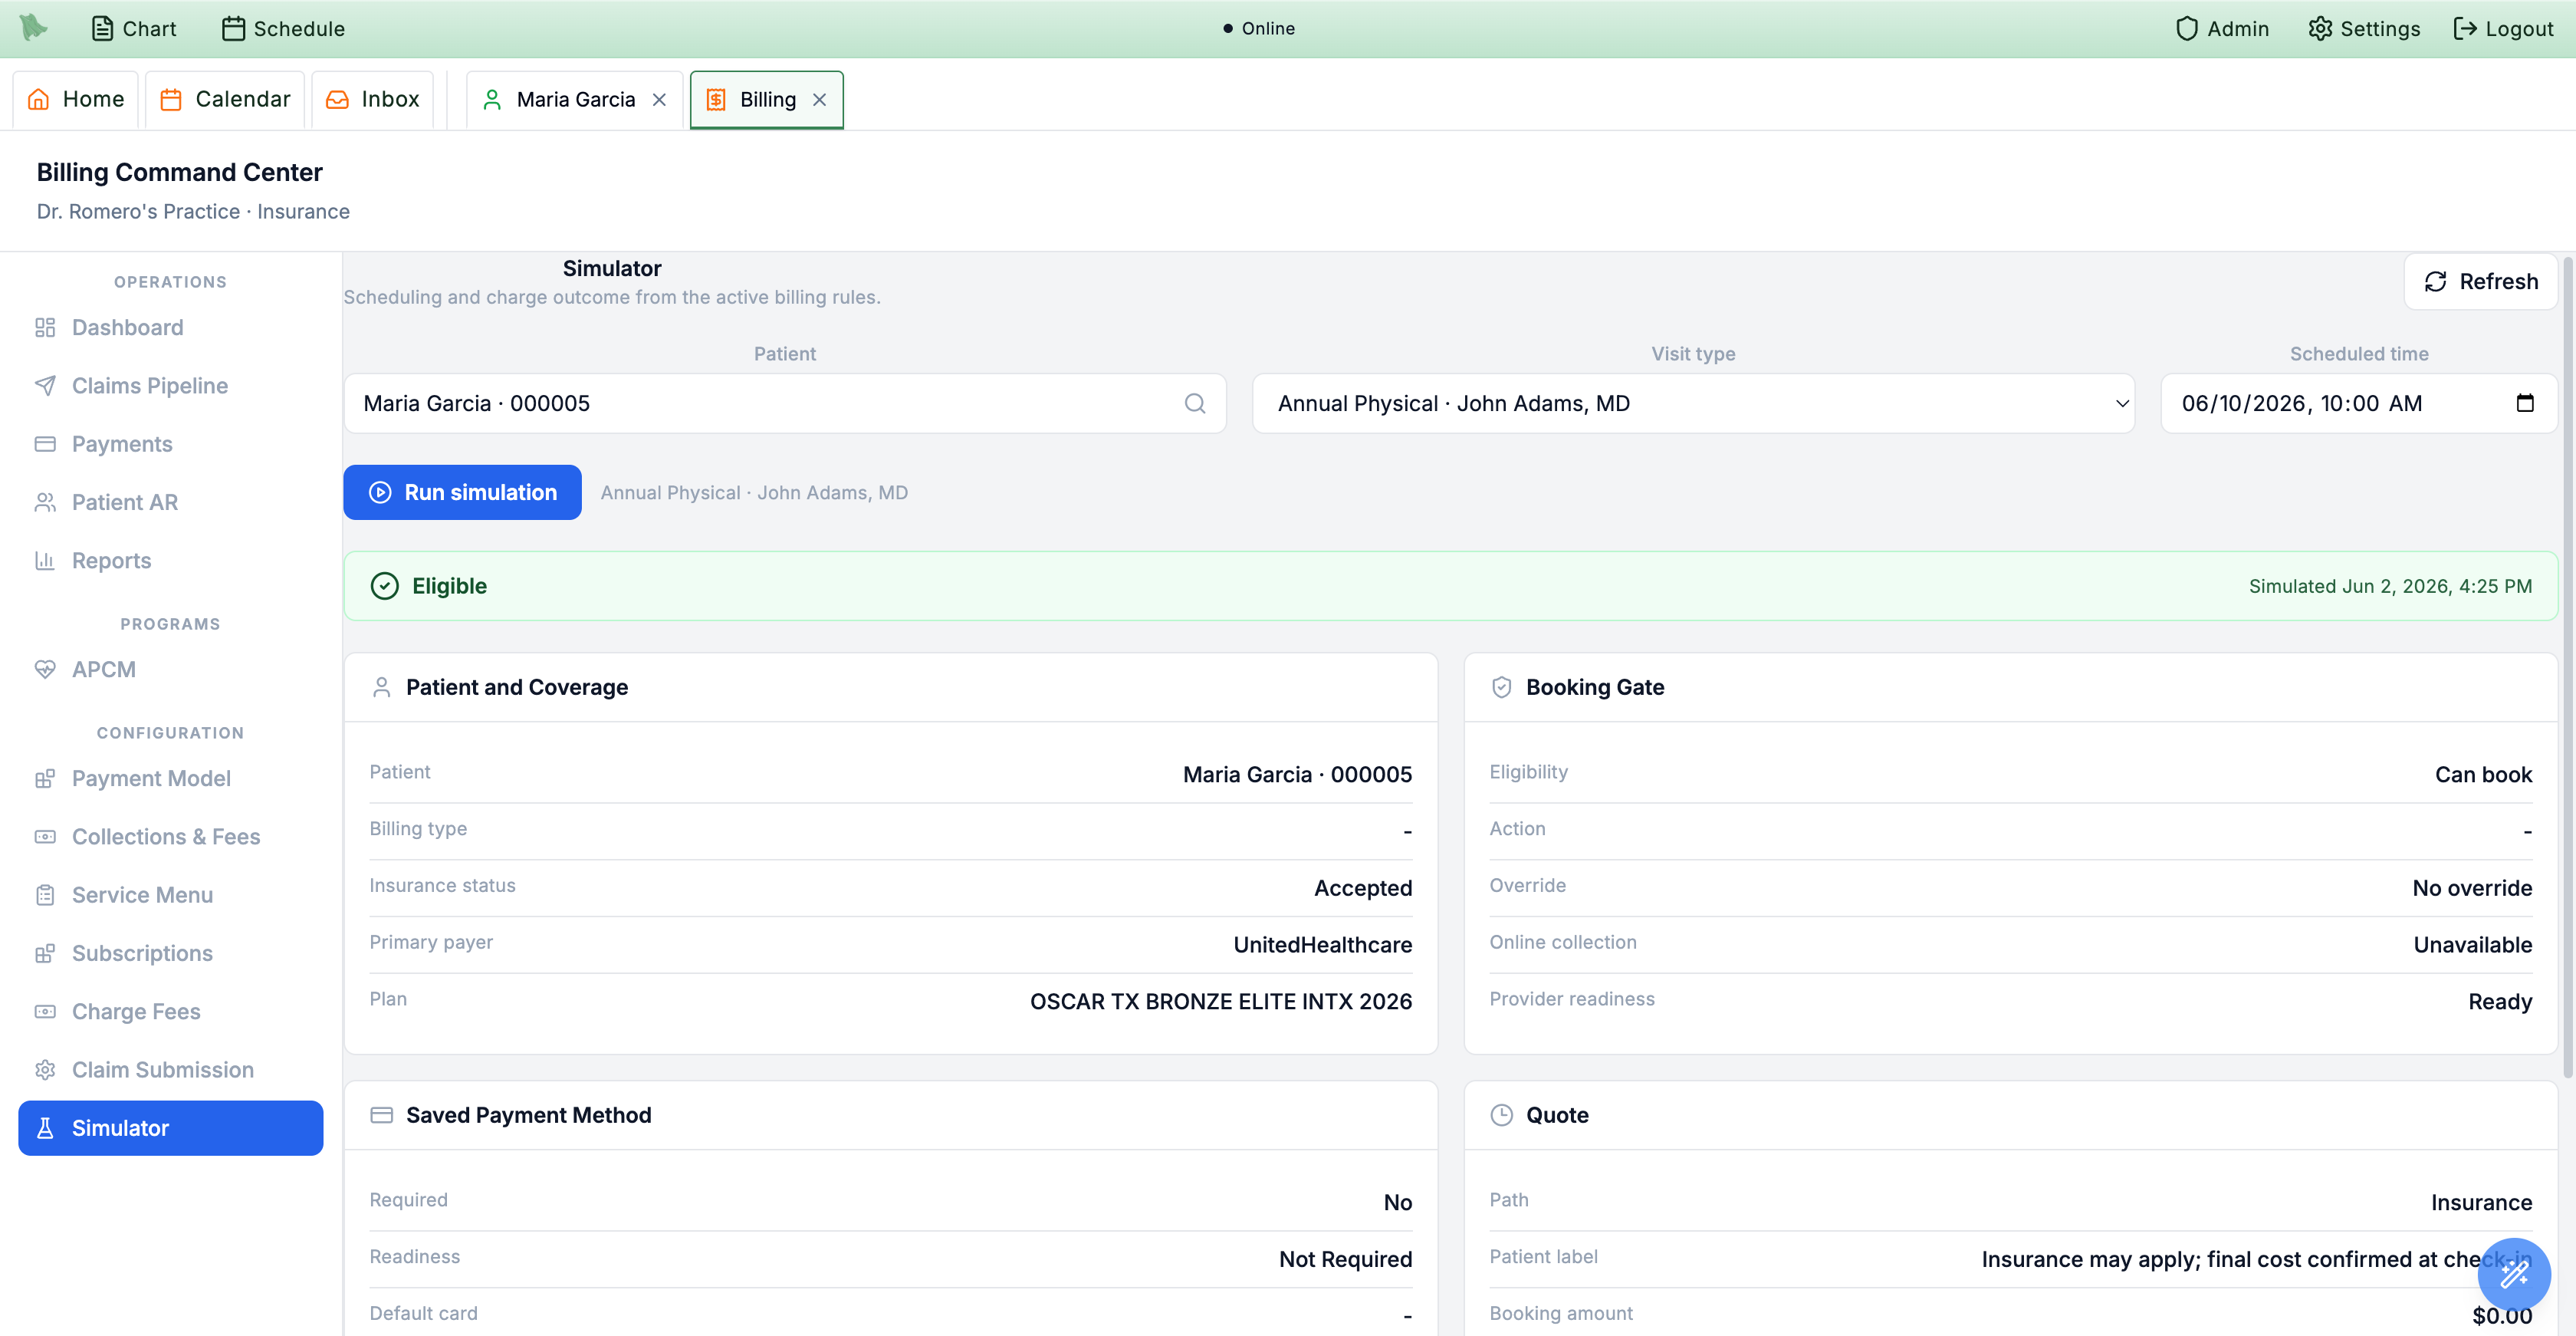Image resolution: width=2576 pixels, height=1336 pixels.
Task: Click the Quote clock icon
Action: (1501, 1115)
